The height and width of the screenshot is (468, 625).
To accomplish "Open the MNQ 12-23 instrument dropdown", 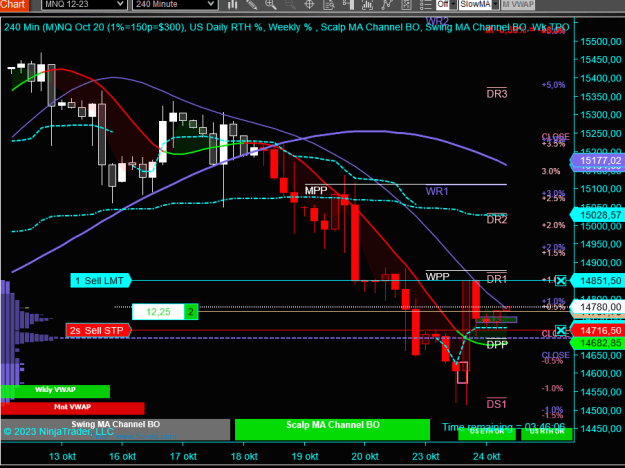I will [x=84, y=4].
